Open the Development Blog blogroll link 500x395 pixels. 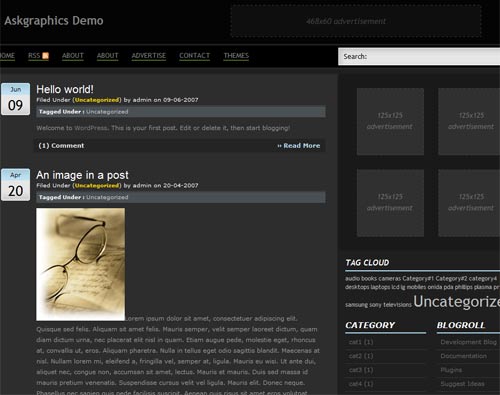click(x=469, y=342)
